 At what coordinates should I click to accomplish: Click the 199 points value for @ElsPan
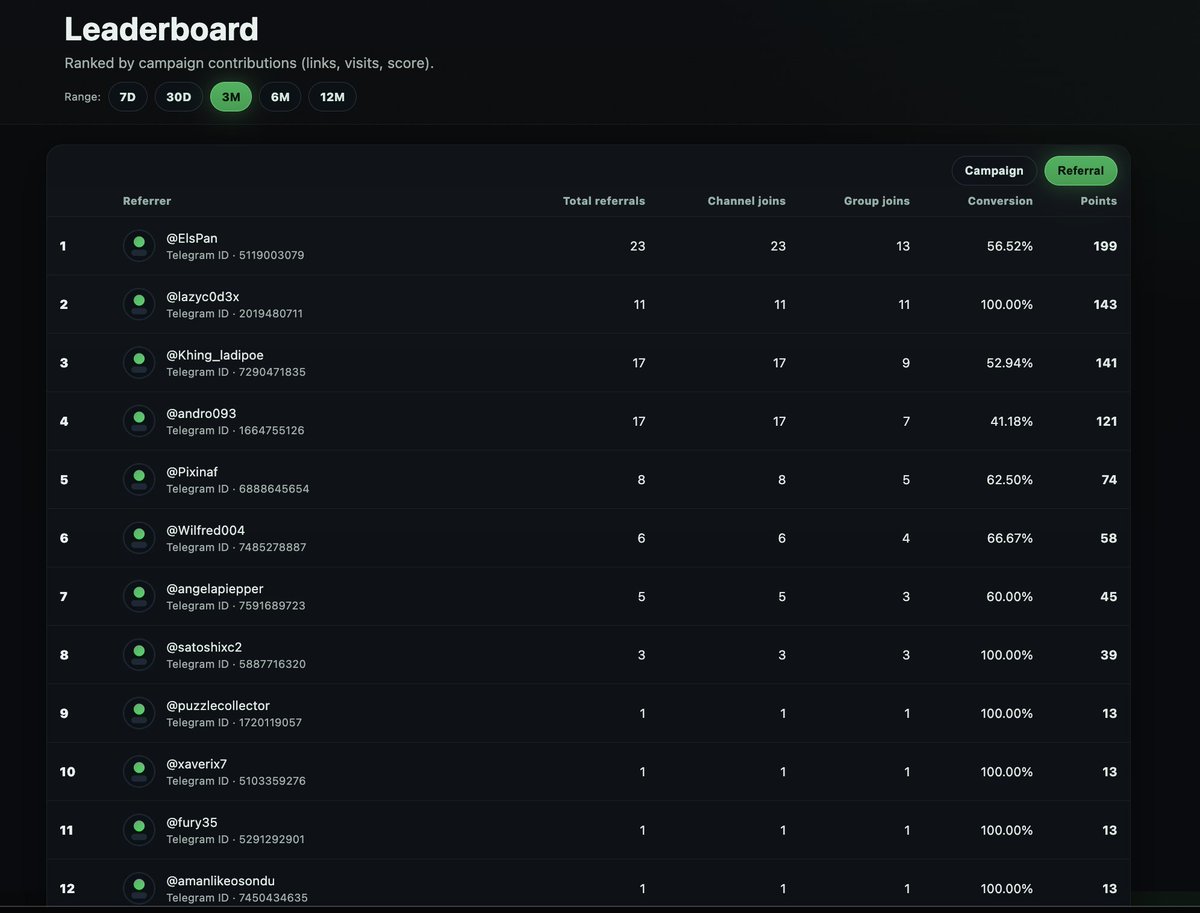point(1105,246)
